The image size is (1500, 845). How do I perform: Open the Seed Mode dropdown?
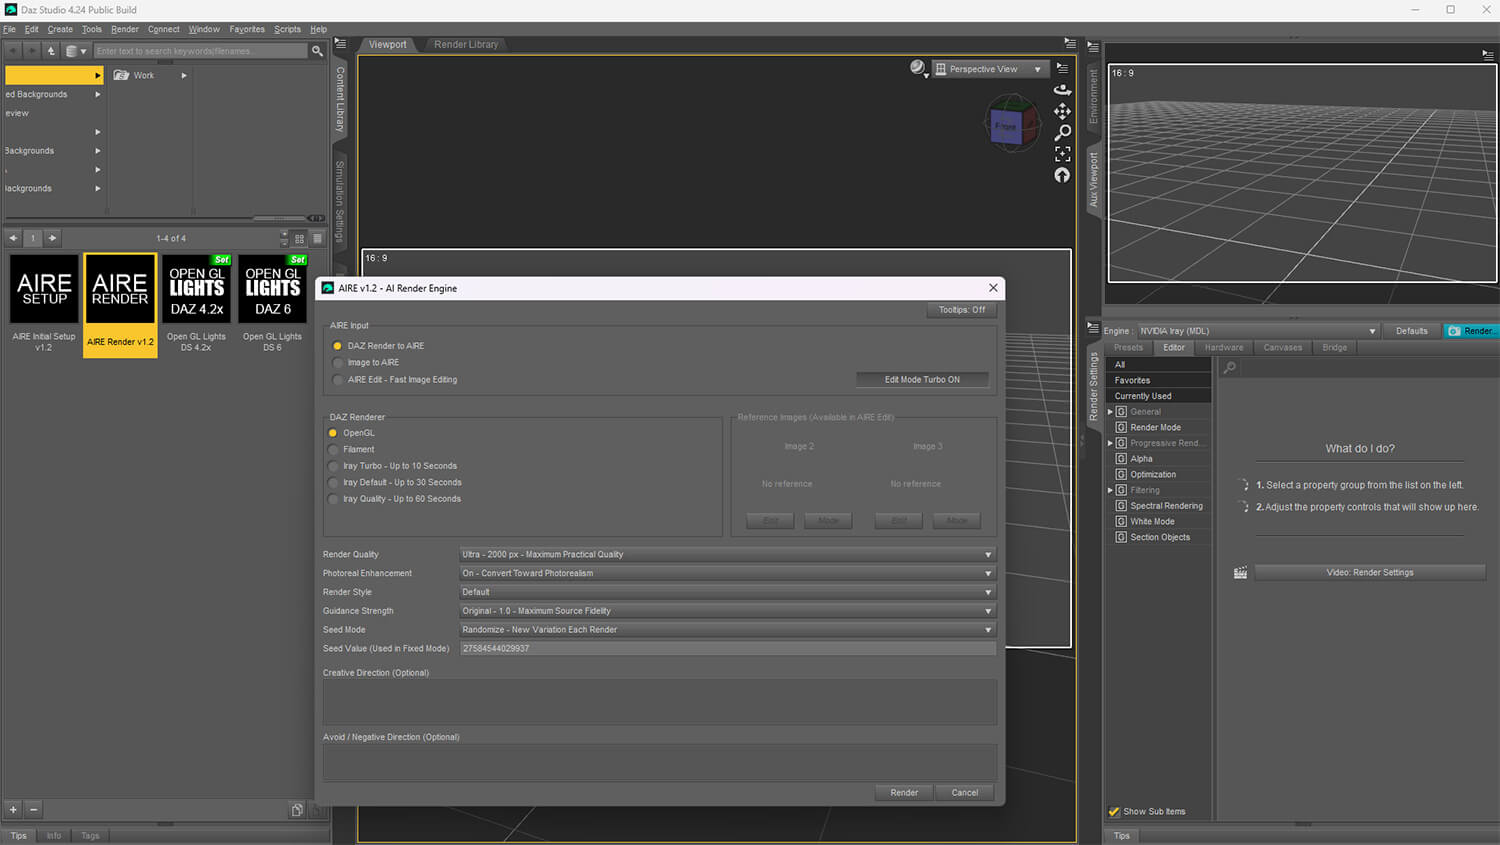coord(727,630)
